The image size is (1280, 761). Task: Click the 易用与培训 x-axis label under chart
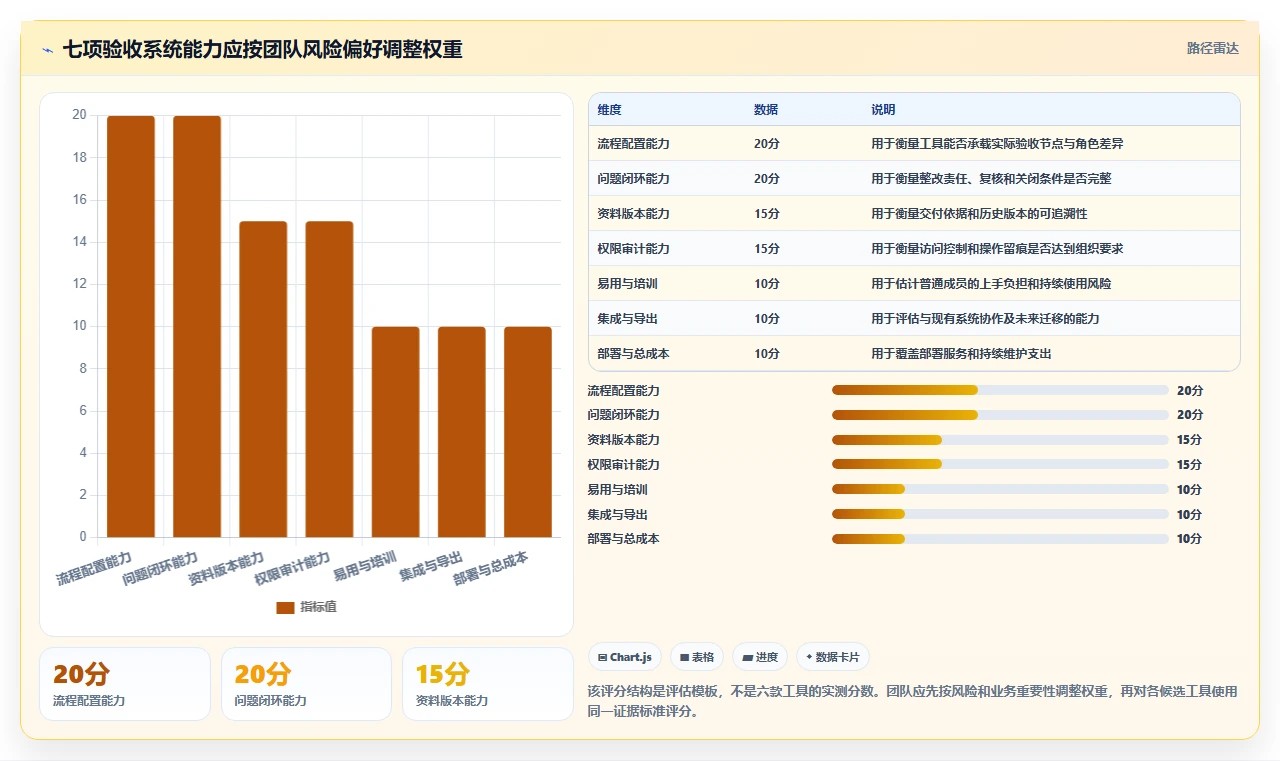click(366, 564)
